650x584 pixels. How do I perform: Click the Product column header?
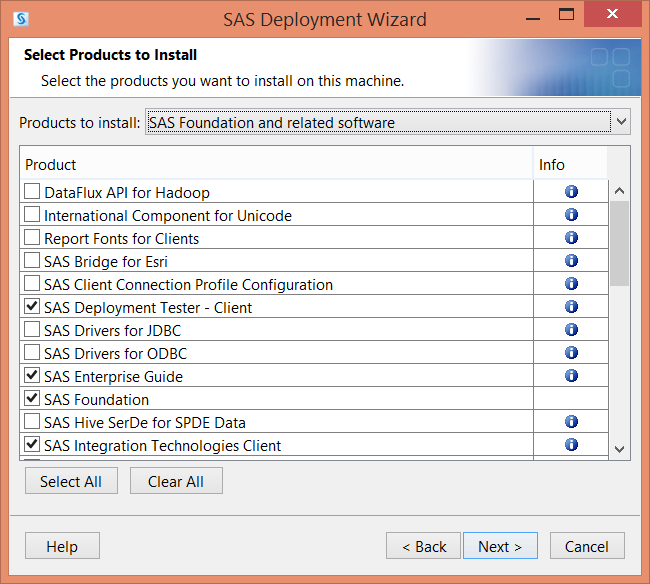(276, 165)
